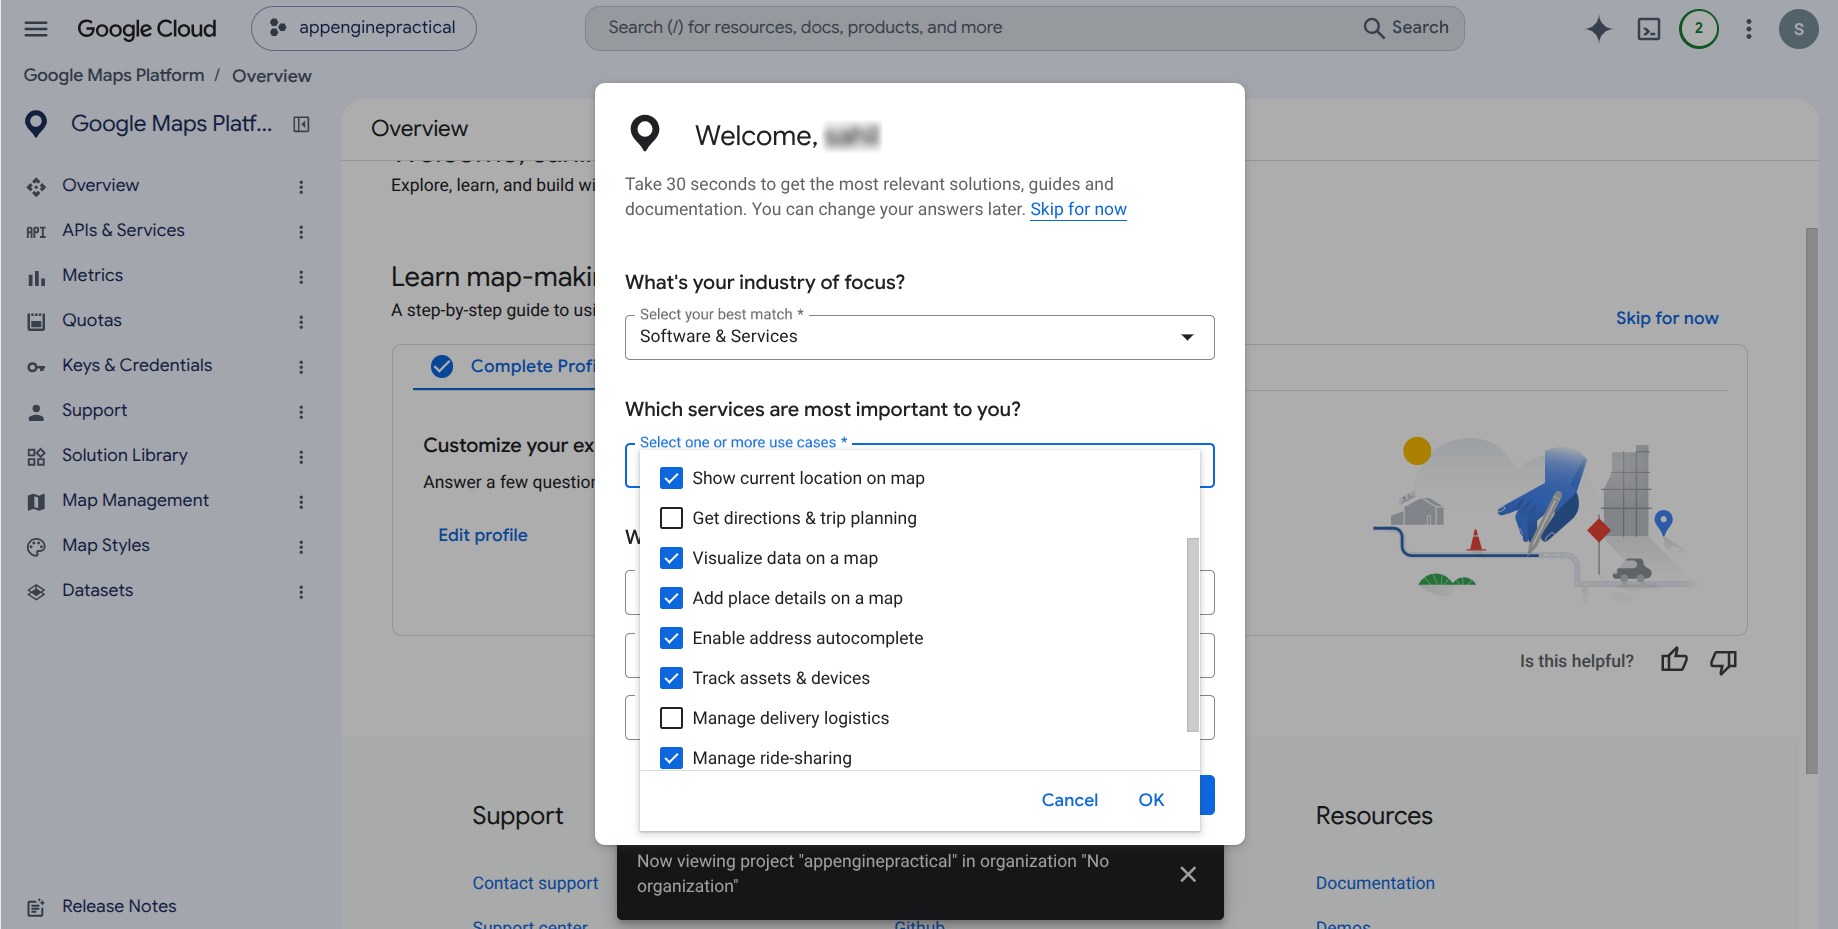Open more options for Overview sidebar item

pyautogui.click(x=301, y=187)
